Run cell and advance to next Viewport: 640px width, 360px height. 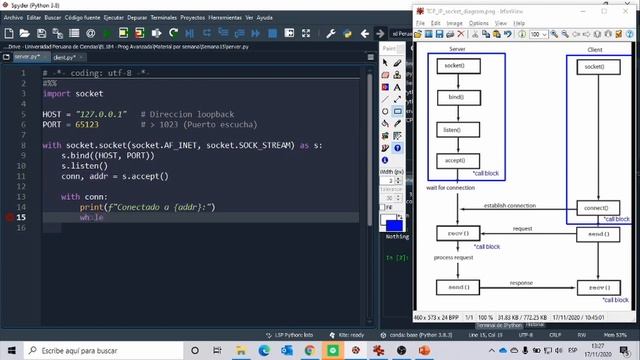point(140,33)
